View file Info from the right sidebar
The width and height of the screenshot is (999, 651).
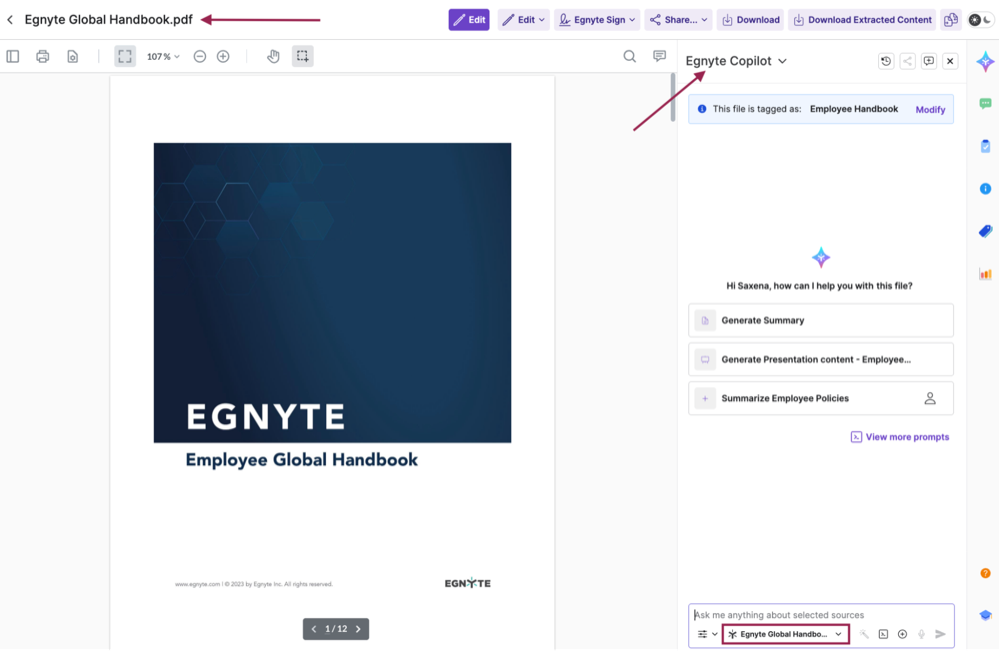tap(985, 188)
